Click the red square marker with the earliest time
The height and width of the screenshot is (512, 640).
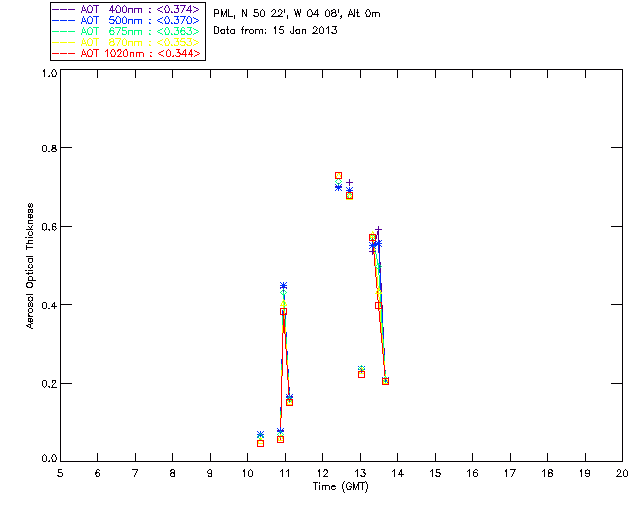click(x=260, y=443)
